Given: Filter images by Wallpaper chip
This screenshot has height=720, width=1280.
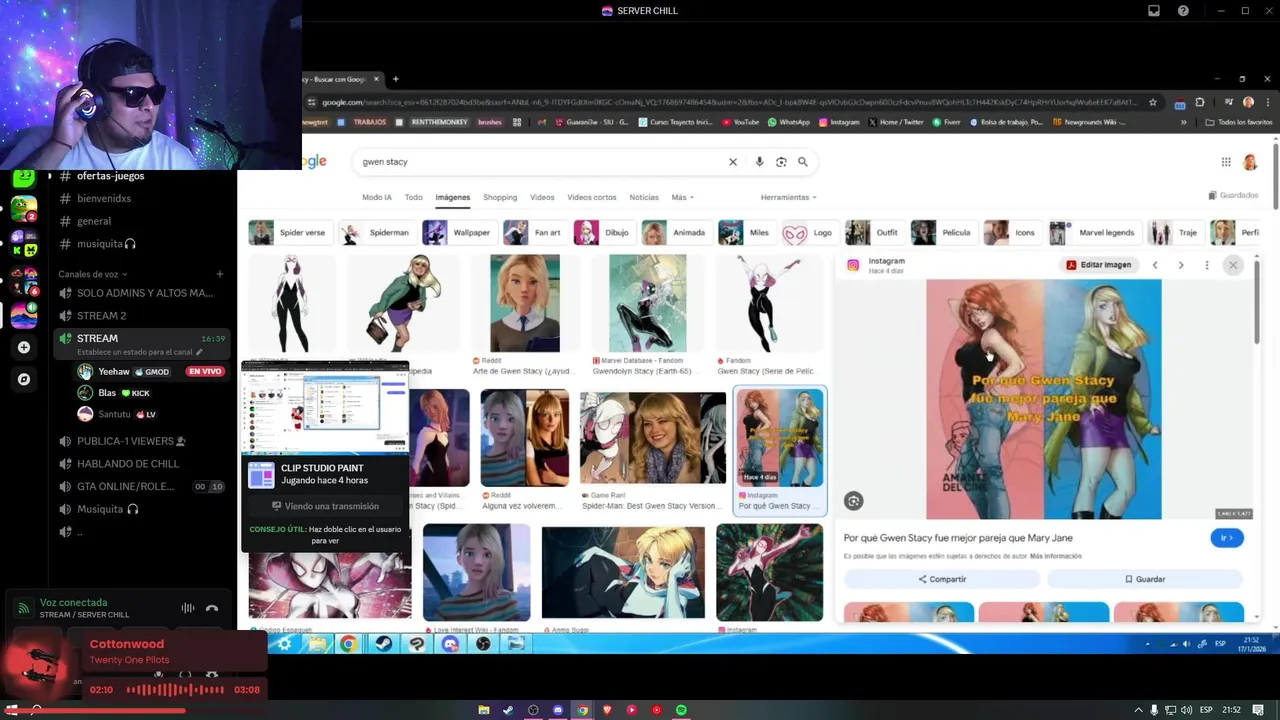Looking at the screenshot, I should tap(459, 232).
